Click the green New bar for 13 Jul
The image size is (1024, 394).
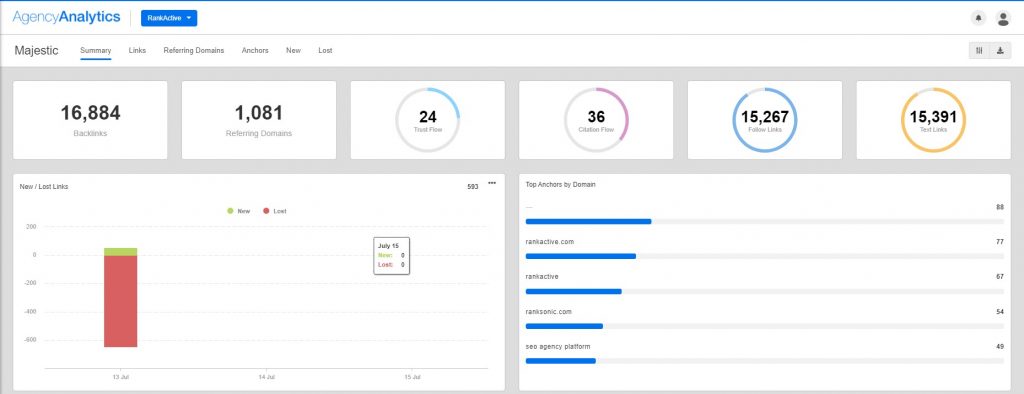pyautogui.click(x=120, y=252)
